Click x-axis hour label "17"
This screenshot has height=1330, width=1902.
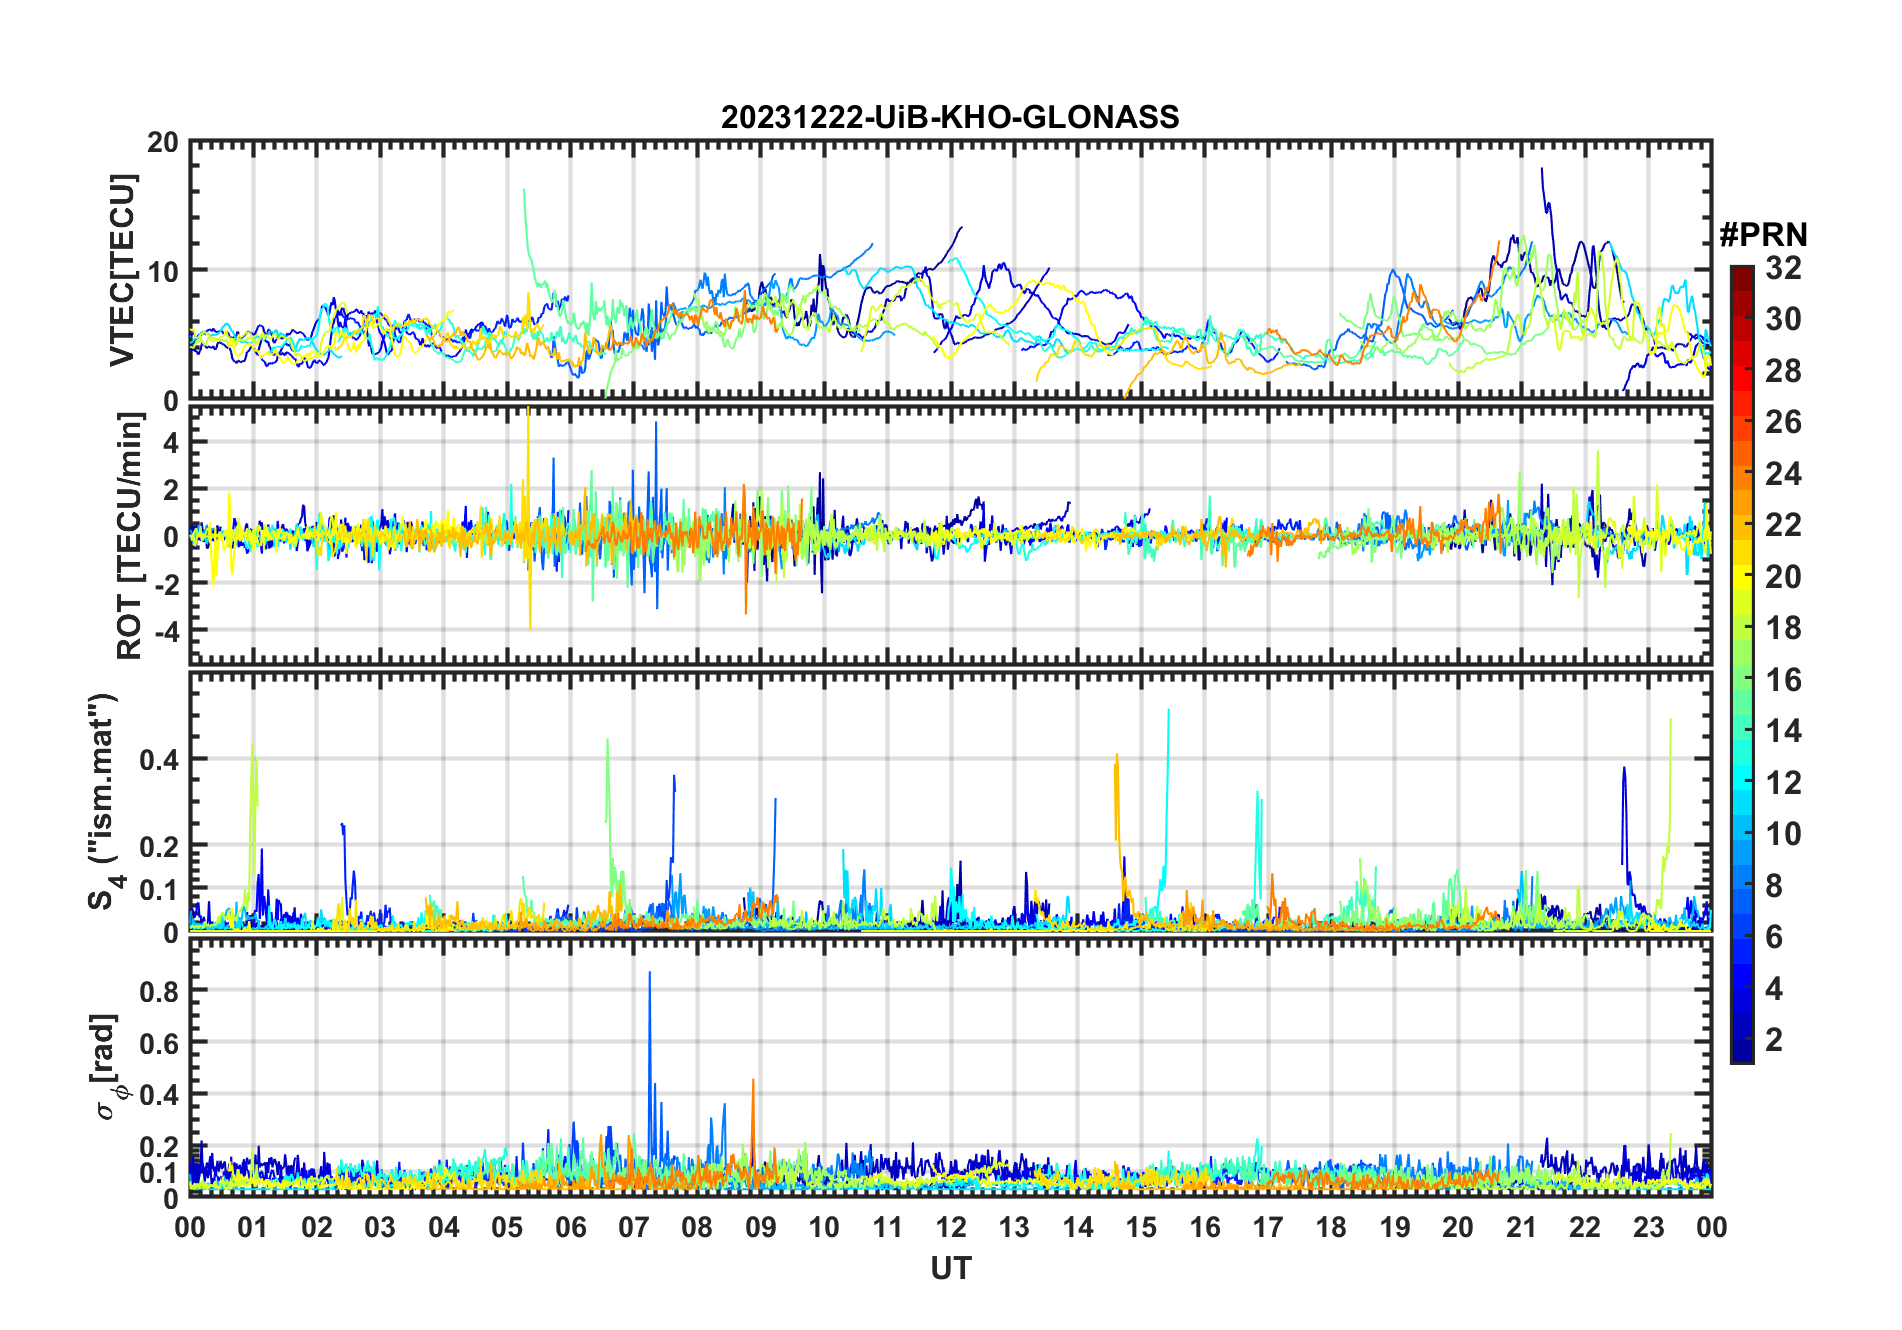[x=1268, y=1227]
